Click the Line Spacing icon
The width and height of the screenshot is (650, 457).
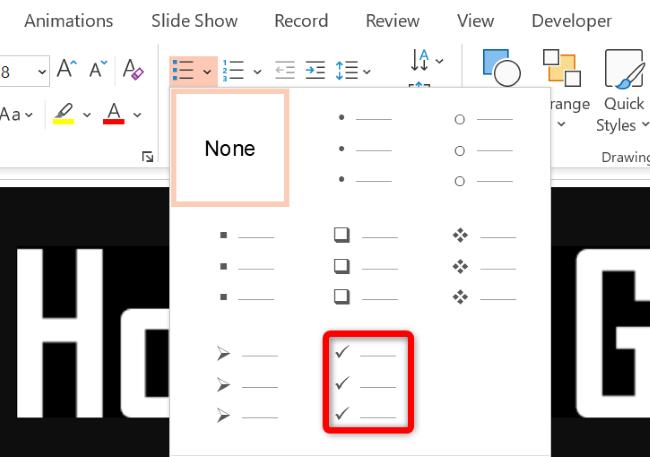click(x=347, y=70)
